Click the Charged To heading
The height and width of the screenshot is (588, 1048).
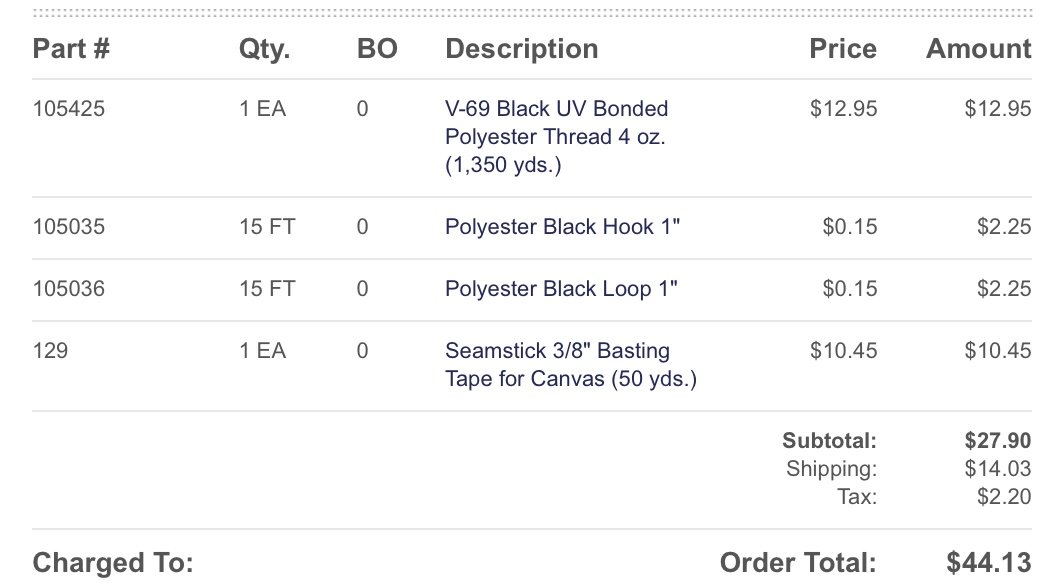[113, 563]
